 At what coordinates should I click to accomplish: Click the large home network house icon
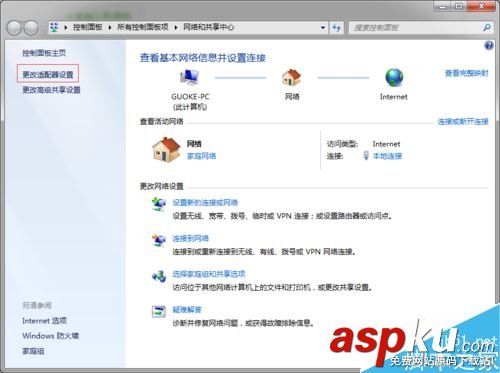click(x=166, y=149)
